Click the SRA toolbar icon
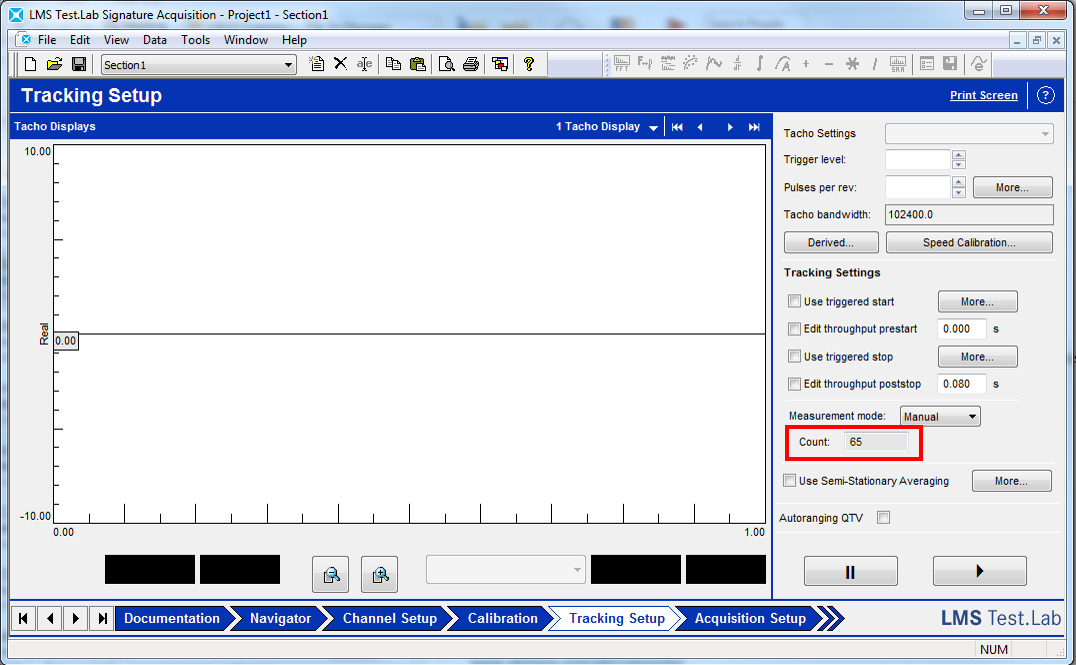This screenshot has height=665, width=1076. coord(898,64)
